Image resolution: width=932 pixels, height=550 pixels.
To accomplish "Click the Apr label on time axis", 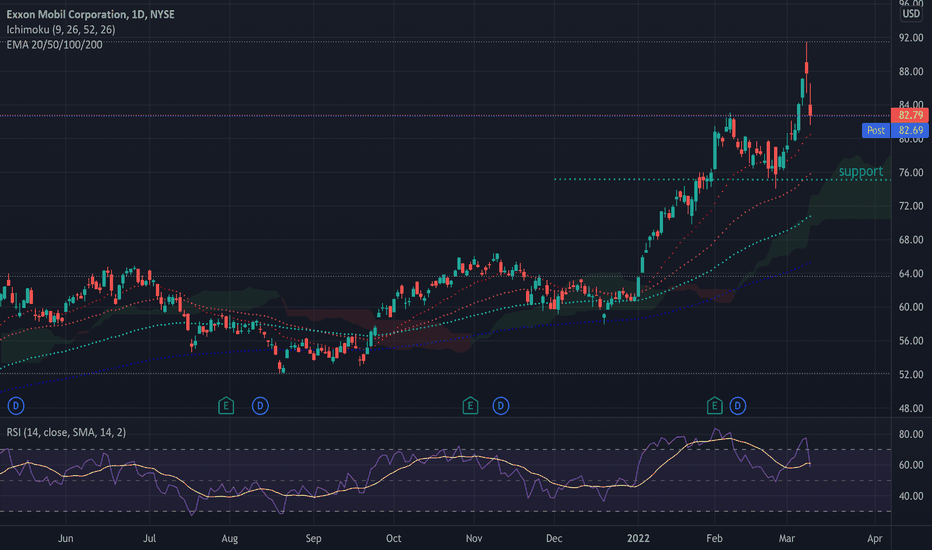I will [874, 538].
